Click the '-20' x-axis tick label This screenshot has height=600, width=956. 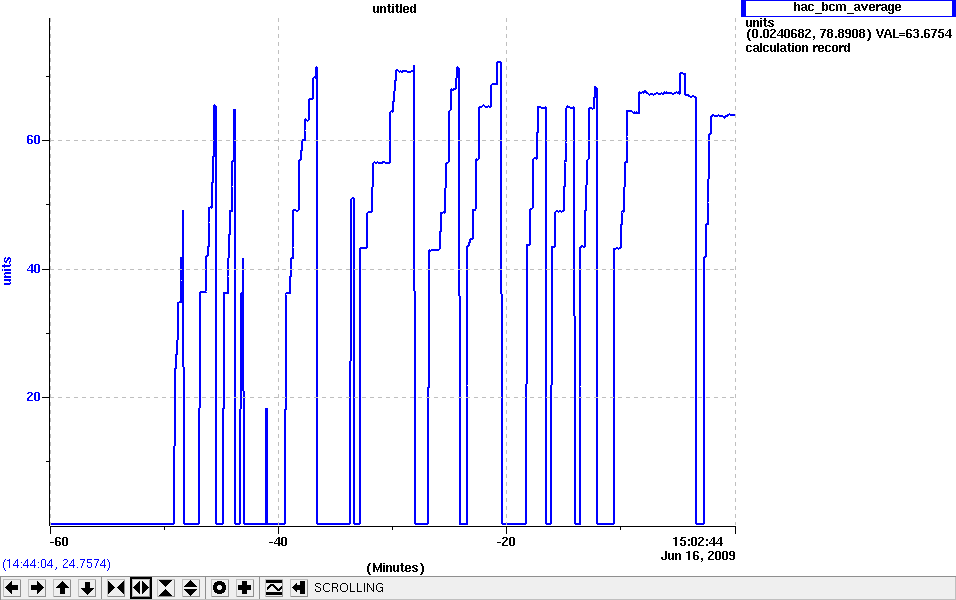coord(505,542)
